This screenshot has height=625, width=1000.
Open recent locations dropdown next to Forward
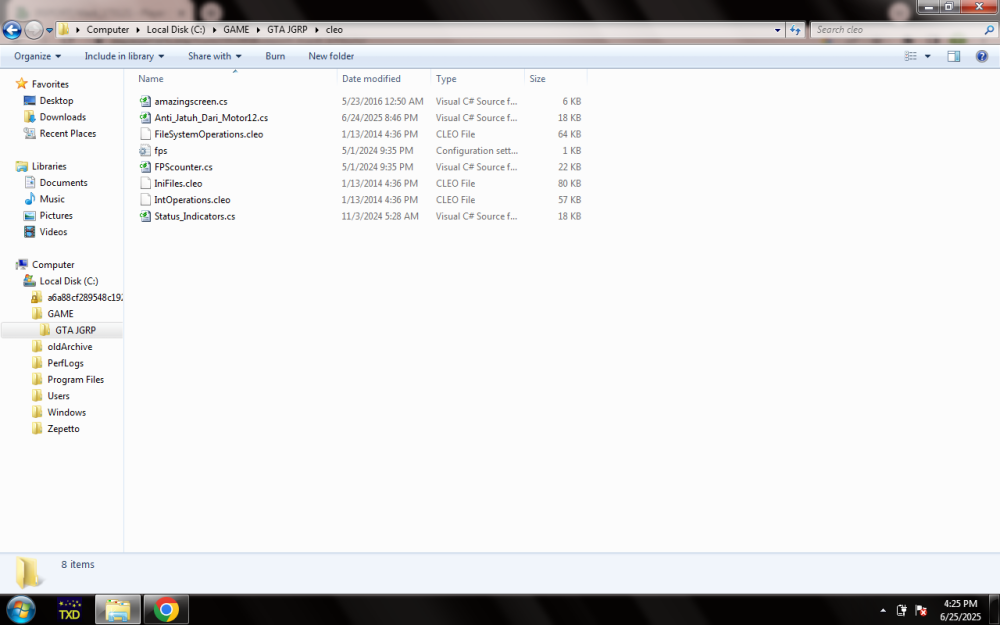tap(49, 30)
